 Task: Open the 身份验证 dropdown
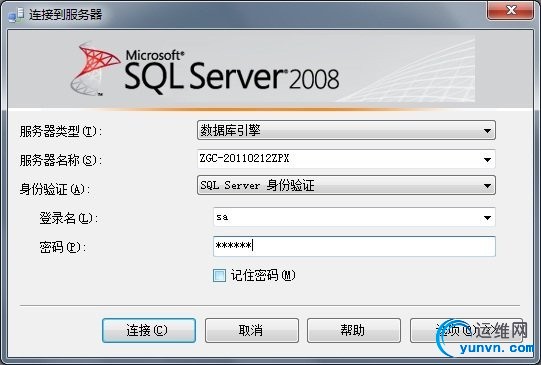[x=346, y=185]
